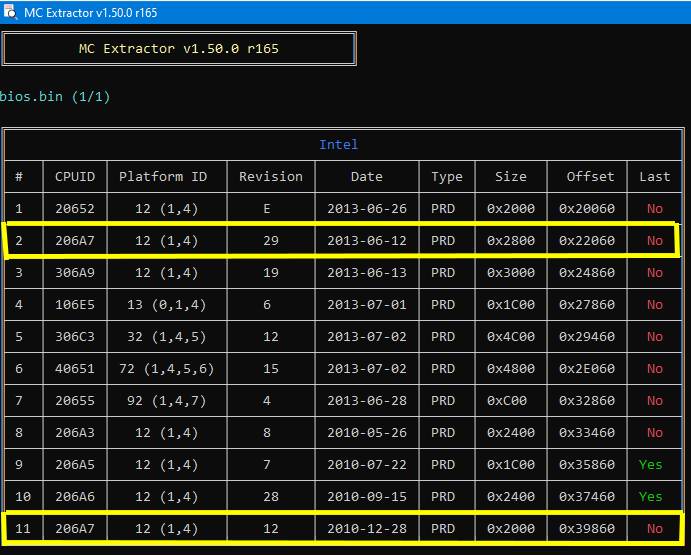The width and height of the screenshot is (691, 555).
Task: Select CPUID cell '40651'
Action: point(75,369)
